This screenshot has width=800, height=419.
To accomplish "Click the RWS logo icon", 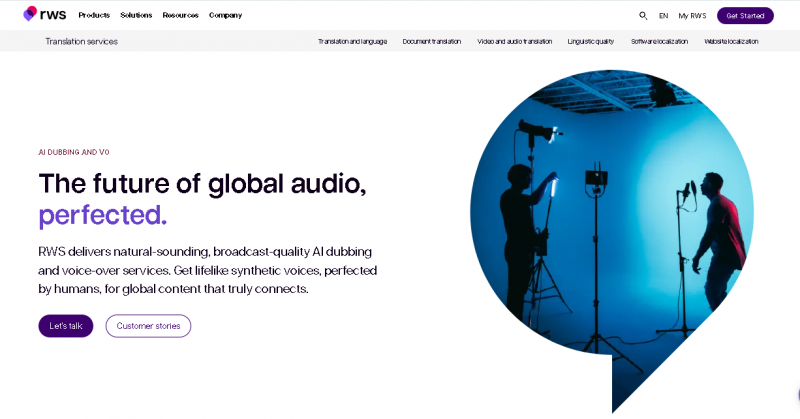I will pyautogui.click(x=30, y=15).
